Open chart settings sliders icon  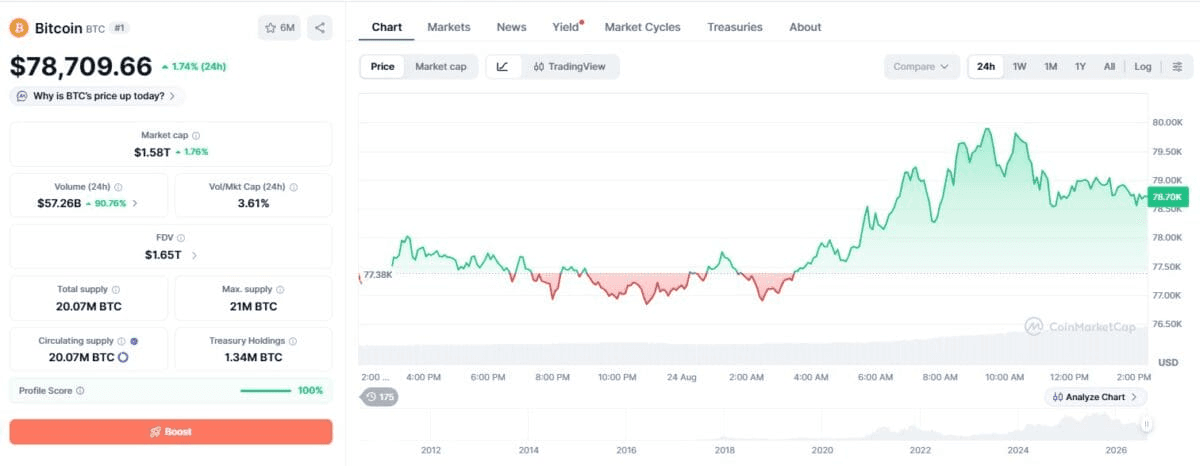tap(1177, 67)
